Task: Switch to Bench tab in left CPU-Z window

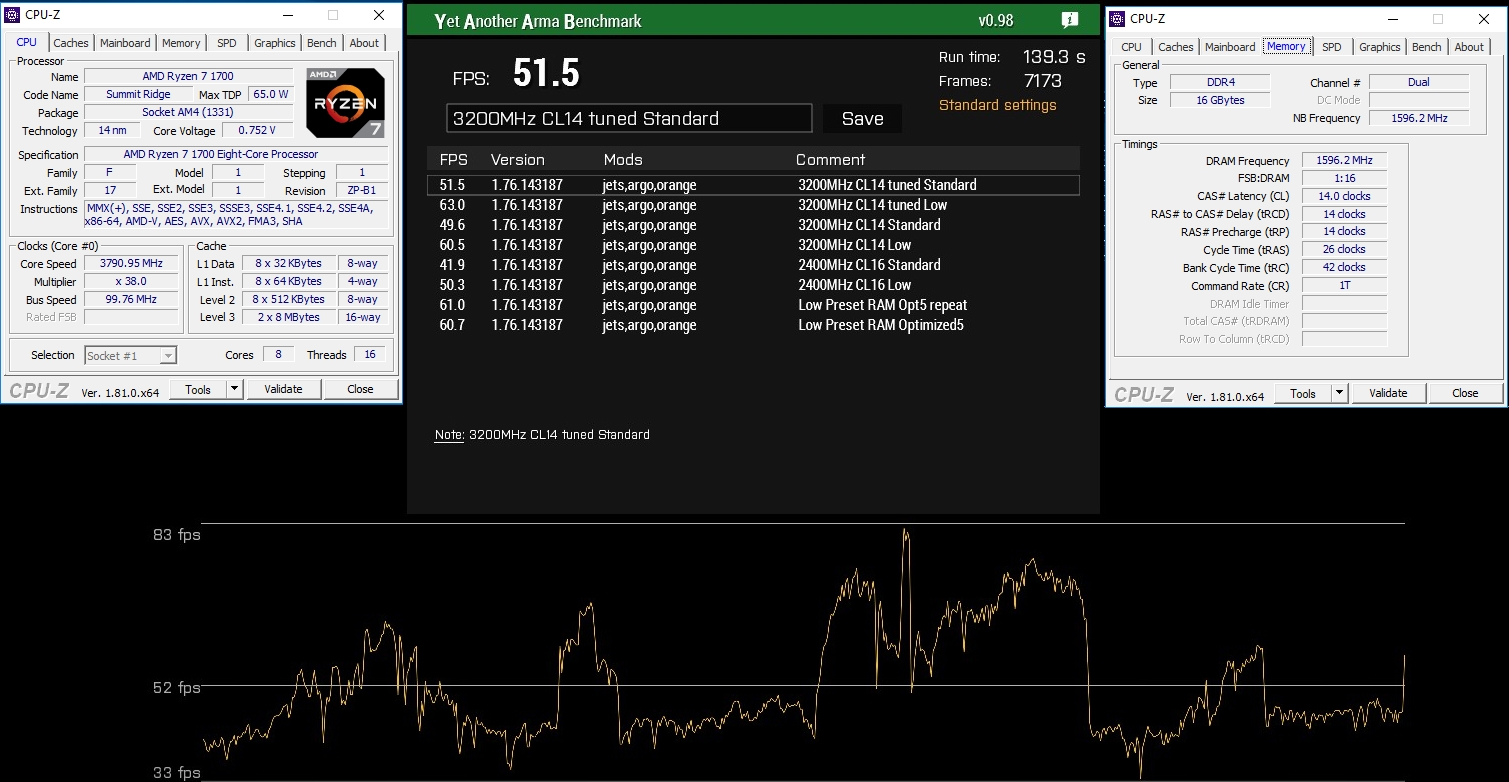Action: pyautogui.click(x=322, y=43)
